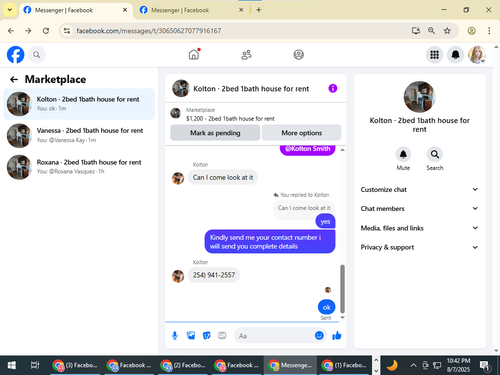Screen dimensions: 500x375
Task: Open the Facebook menu grid icon
Action: pyautogui.click(x=434, y=55)
